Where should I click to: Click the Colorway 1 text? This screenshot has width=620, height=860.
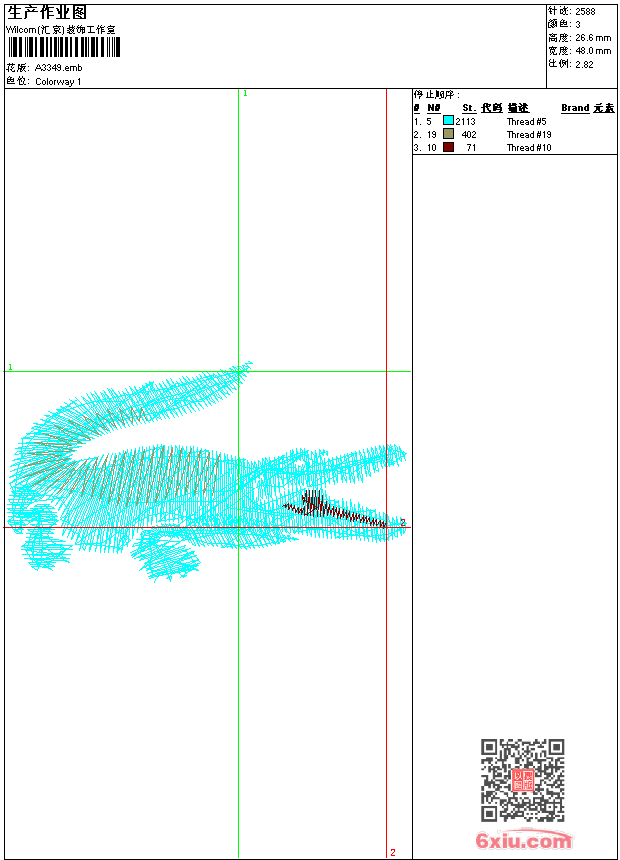pos(58,82)
